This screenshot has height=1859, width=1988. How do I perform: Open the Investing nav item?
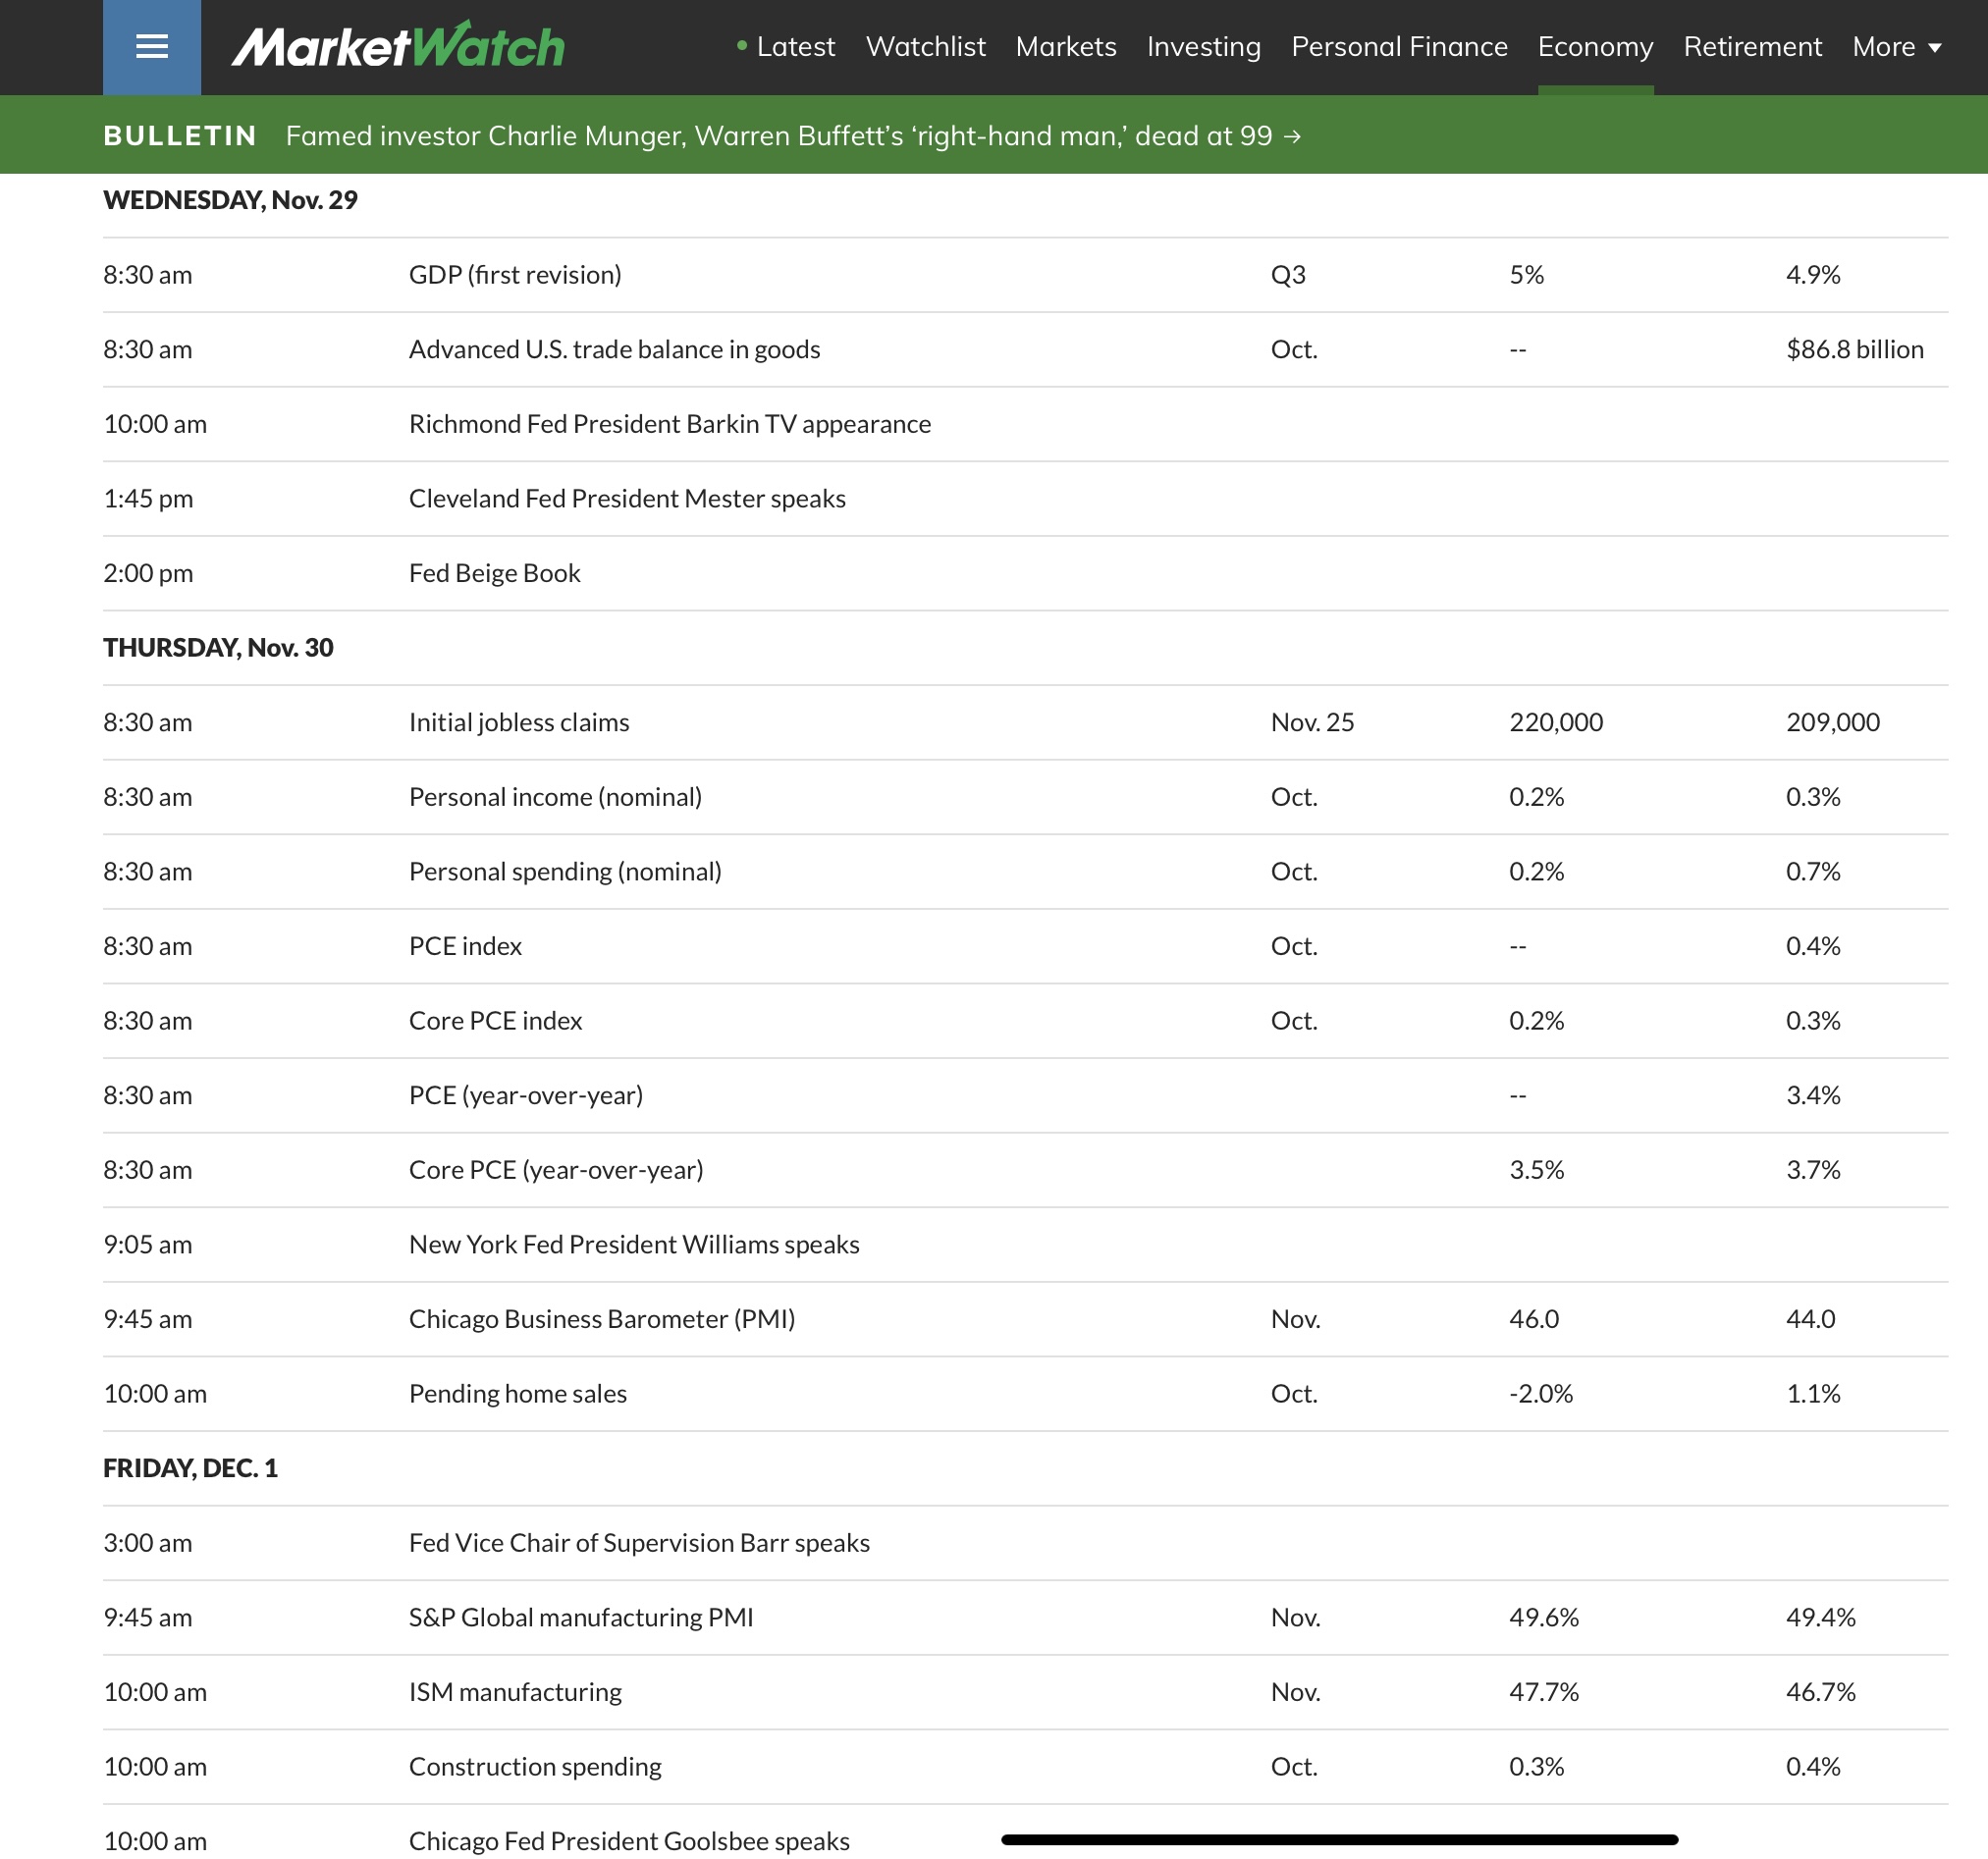(x=1203, y=47)
